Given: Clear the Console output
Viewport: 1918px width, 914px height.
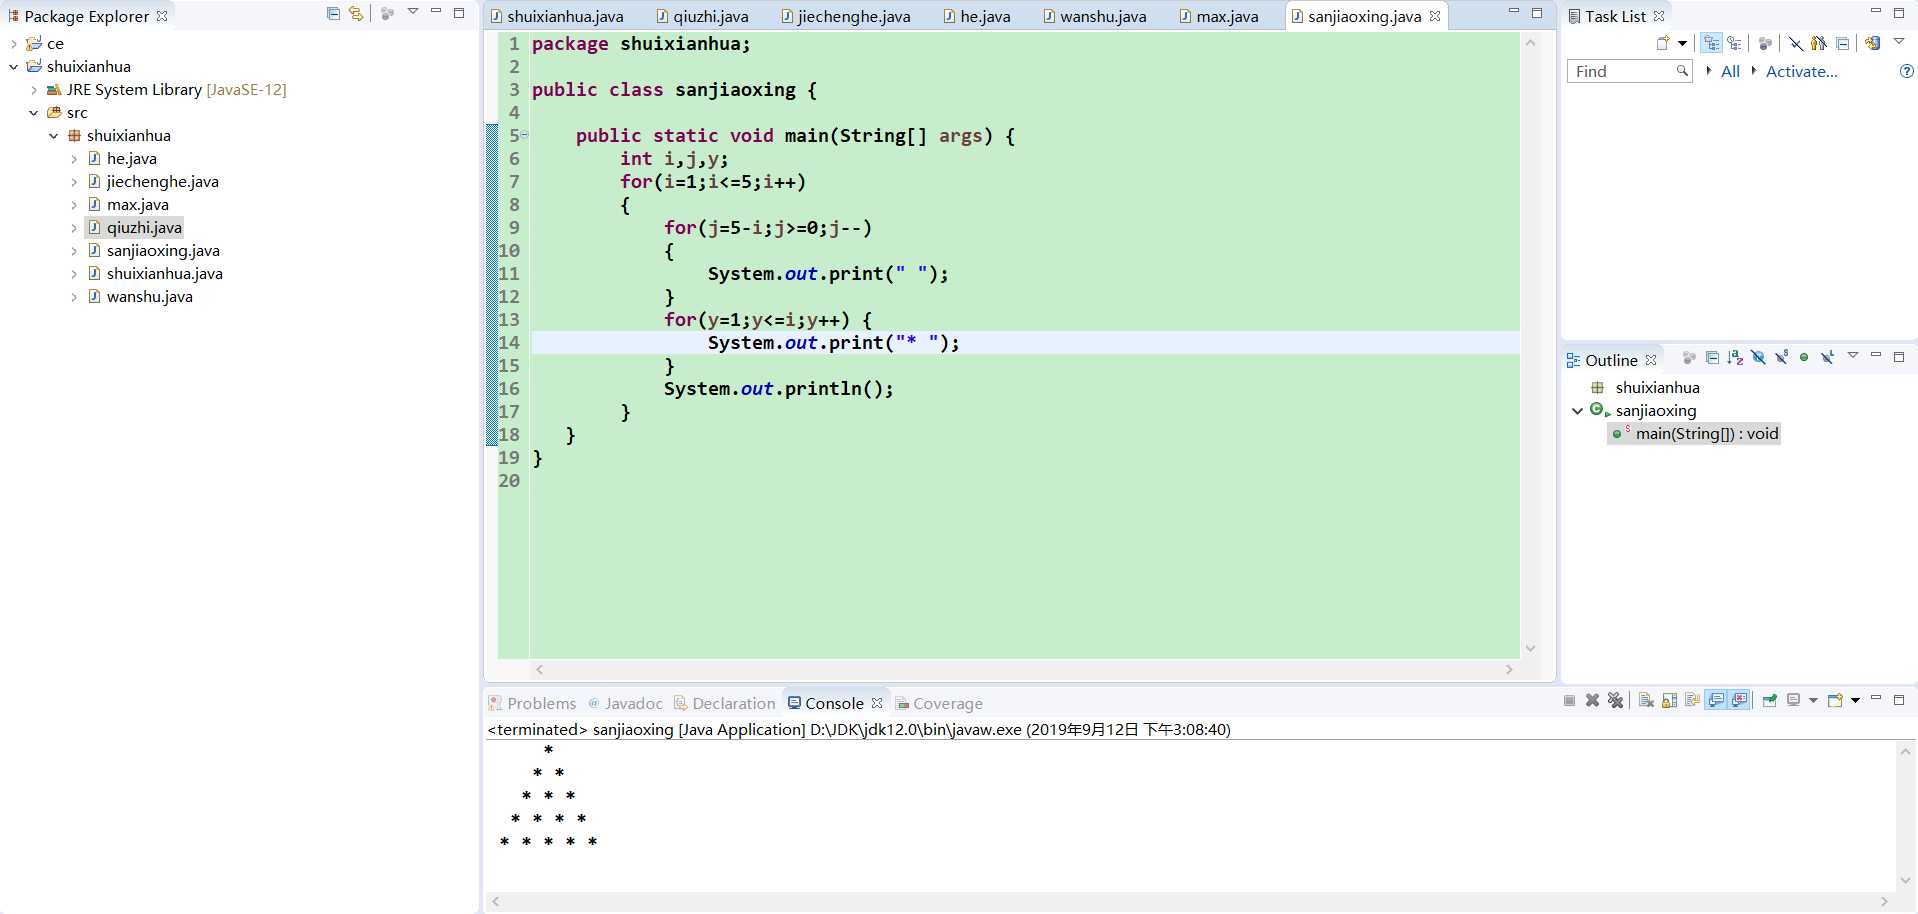Looking at the screenshot, I should [1646, 701].
